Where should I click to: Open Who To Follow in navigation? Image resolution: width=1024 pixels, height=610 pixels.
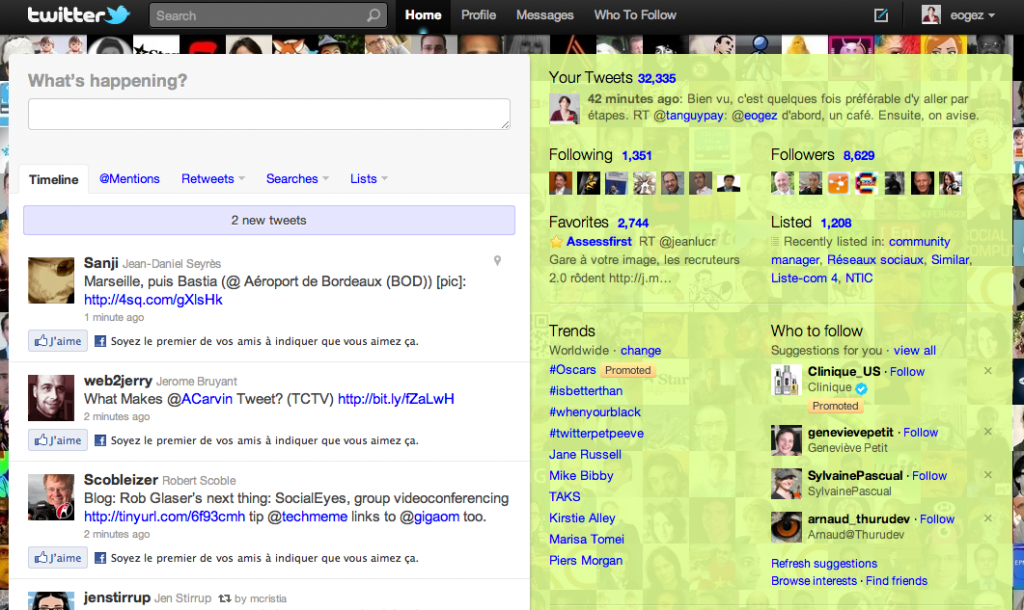[635, 15]
